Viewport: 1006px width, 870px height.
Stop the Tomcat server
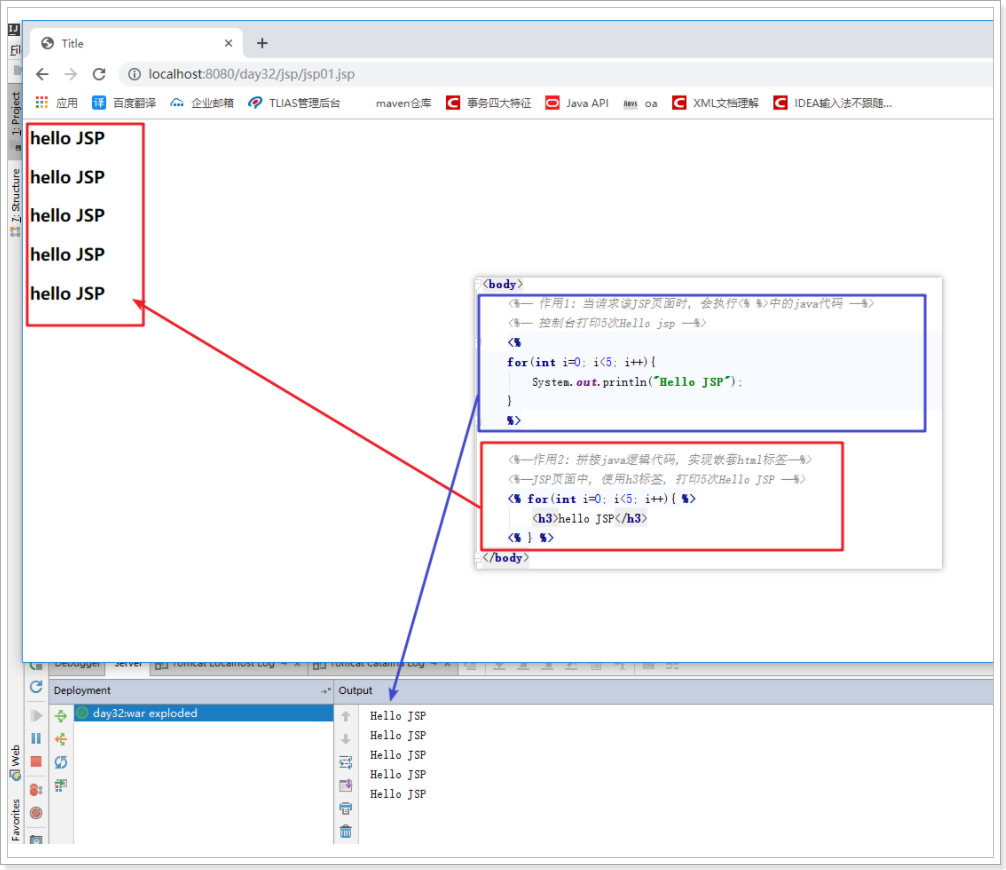click(36, 762)
